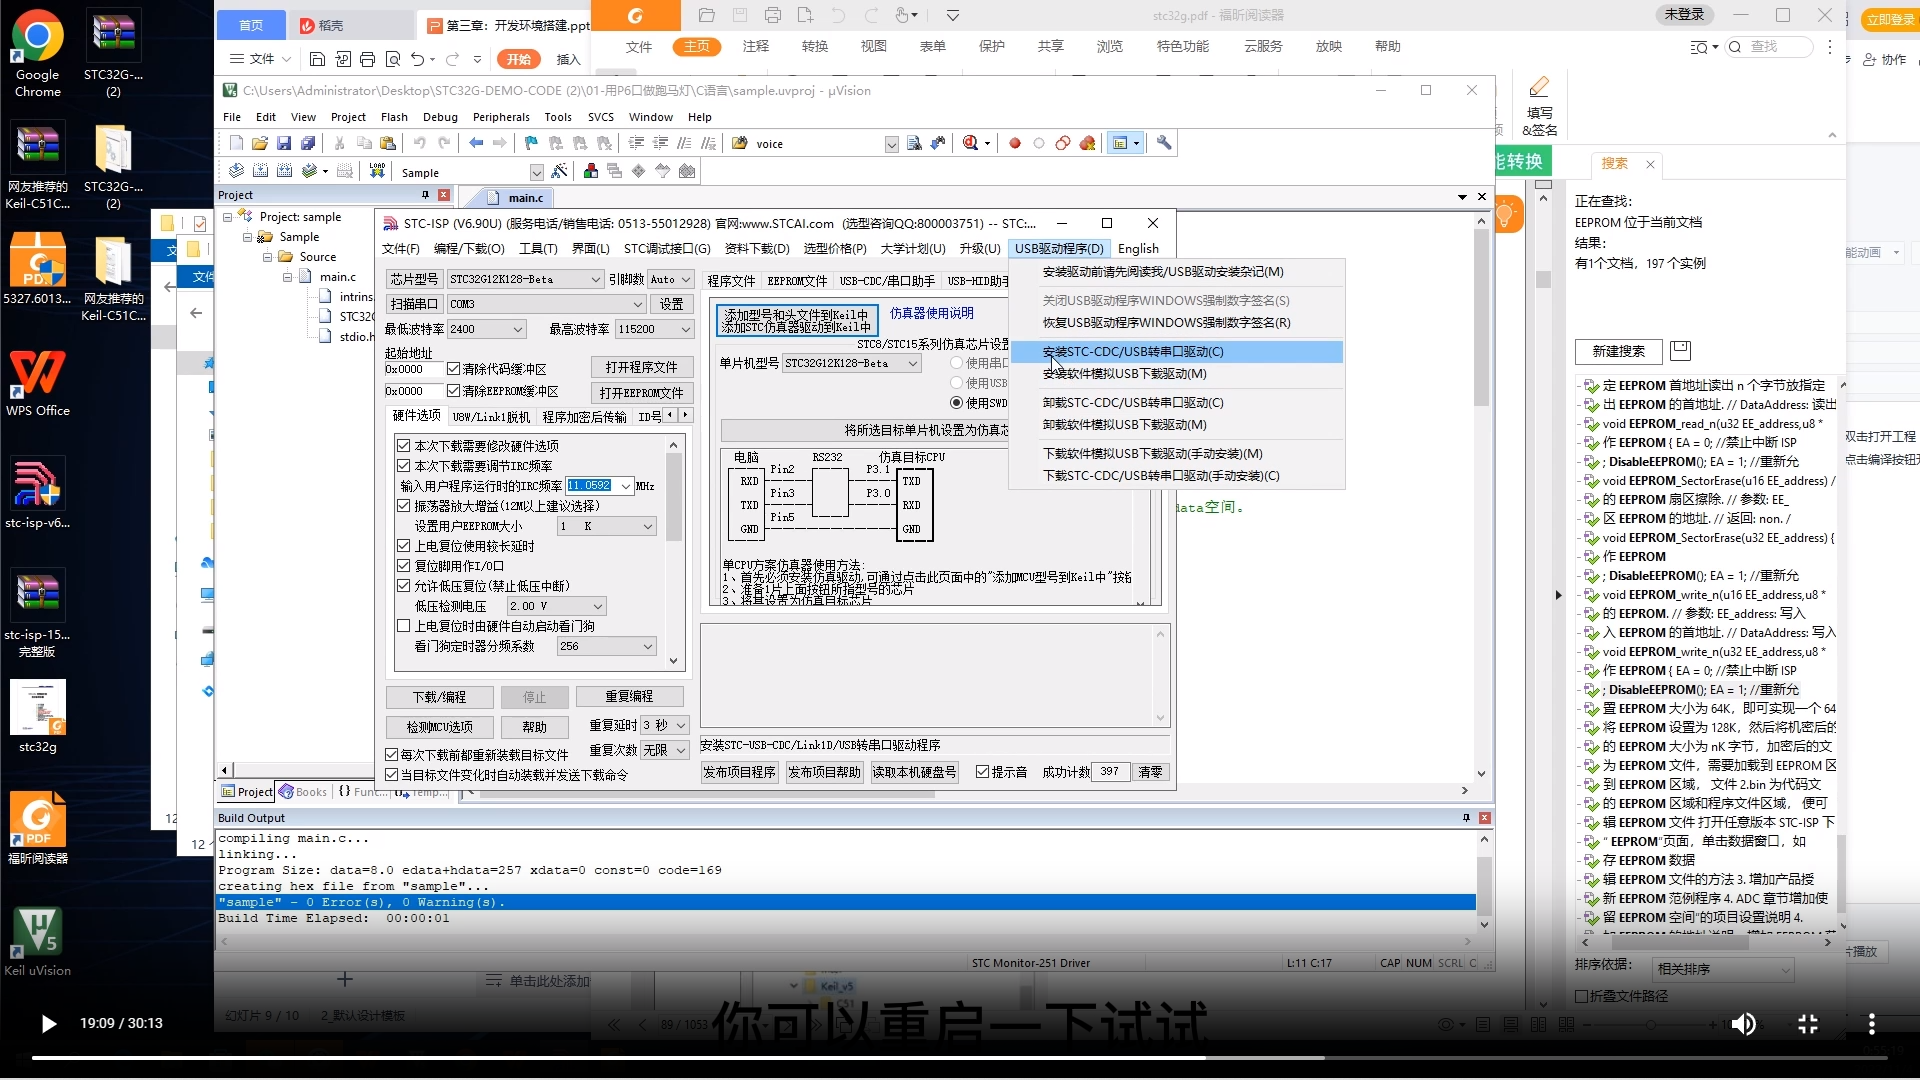Open STC-ISP 资料下载(D) menu

(x=757, y=248)
